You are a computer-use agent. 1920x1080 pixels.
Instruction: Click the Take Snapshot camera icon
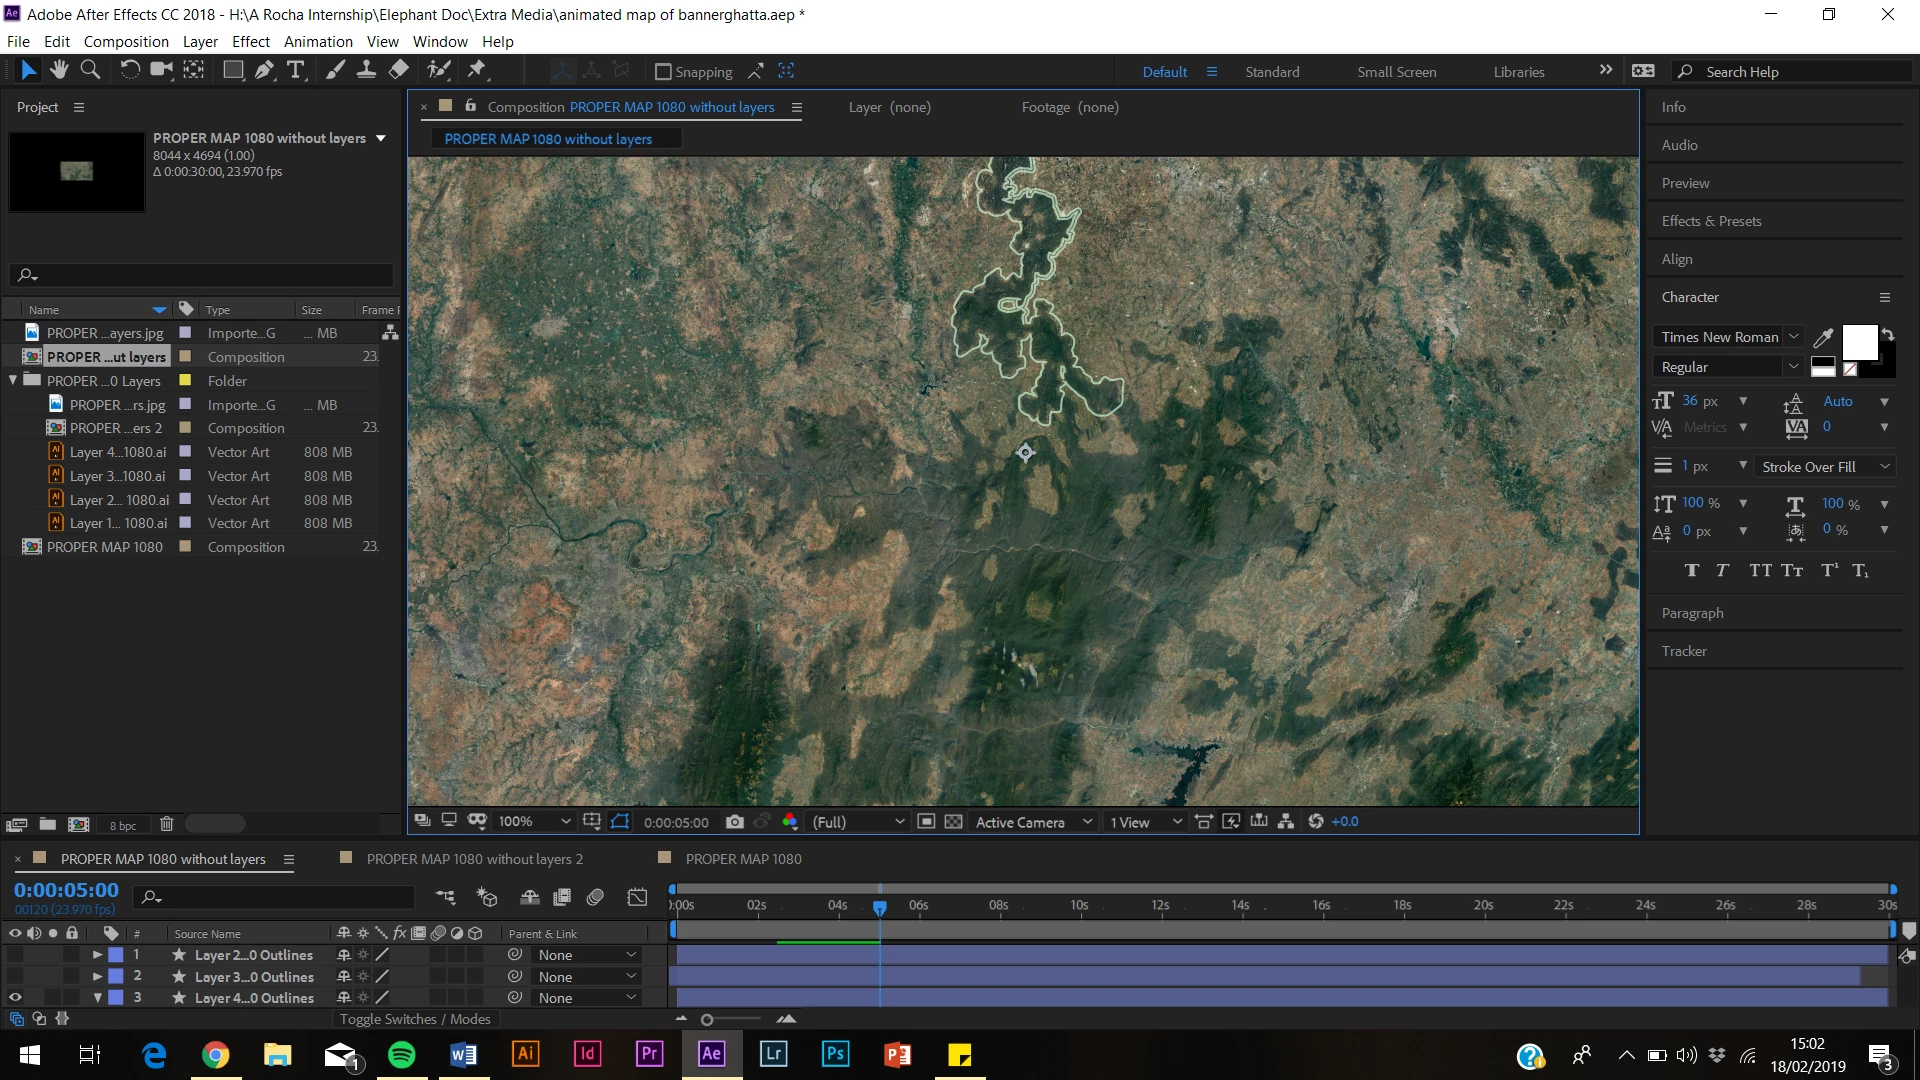point(735,822)
